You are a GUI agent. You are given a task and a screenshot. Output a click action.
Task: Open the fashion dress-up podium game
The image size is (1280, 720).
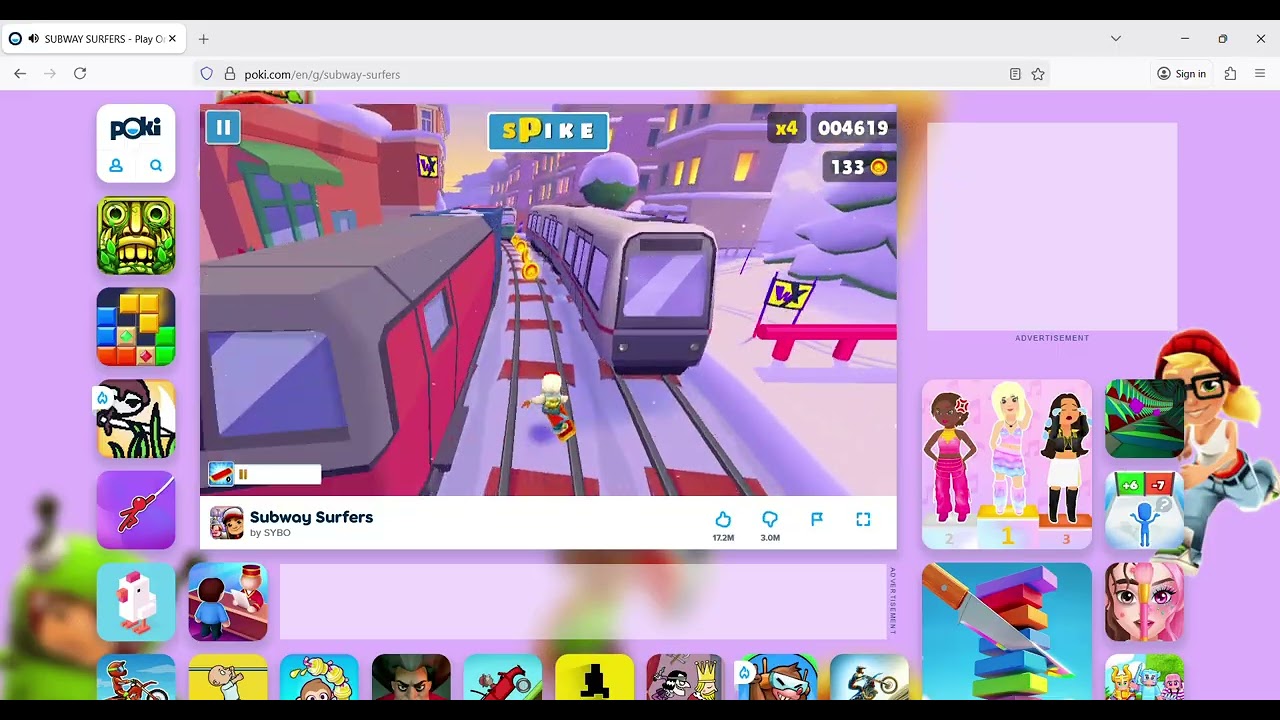point(1007,465)
